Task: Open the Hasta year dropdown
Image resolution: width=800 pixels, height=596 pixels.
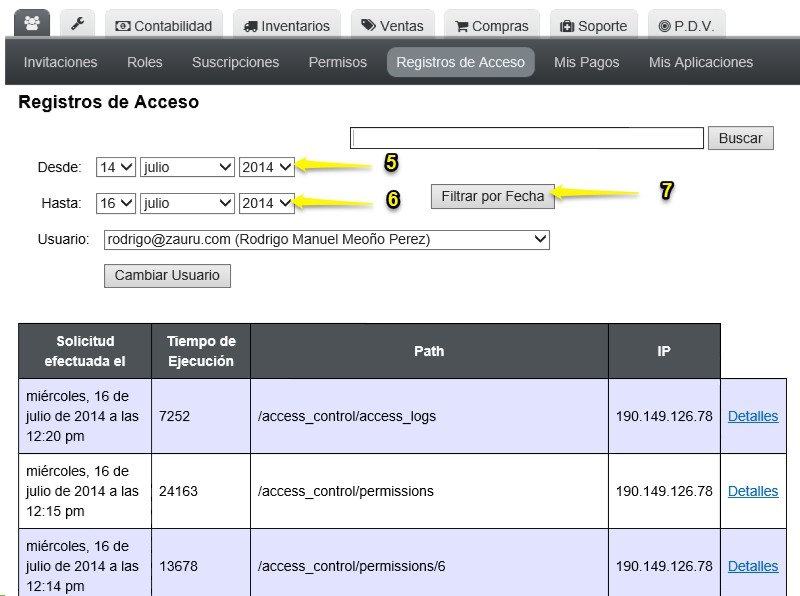Action: 267,204
